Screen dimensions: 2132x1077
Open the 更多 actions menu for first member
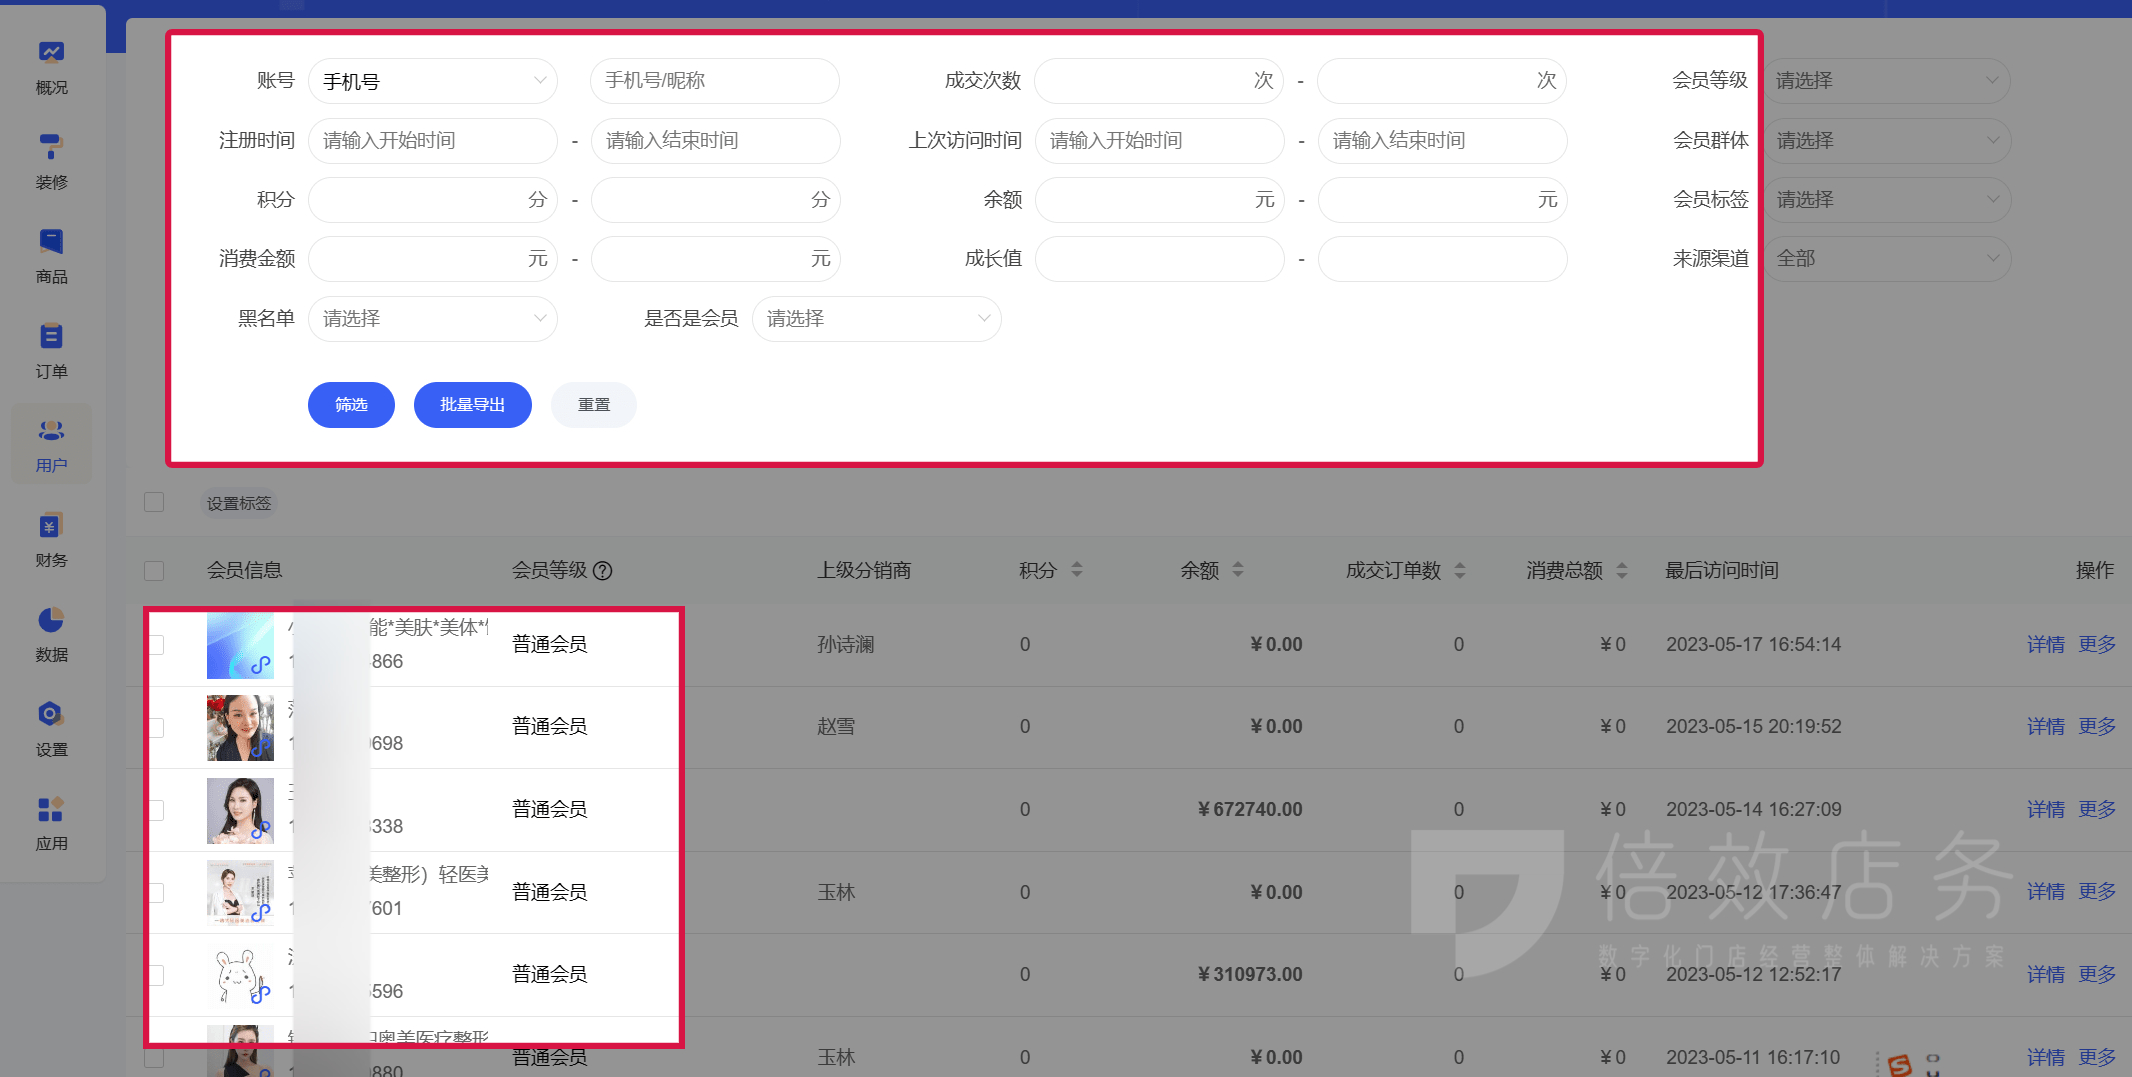(2097, 644)
